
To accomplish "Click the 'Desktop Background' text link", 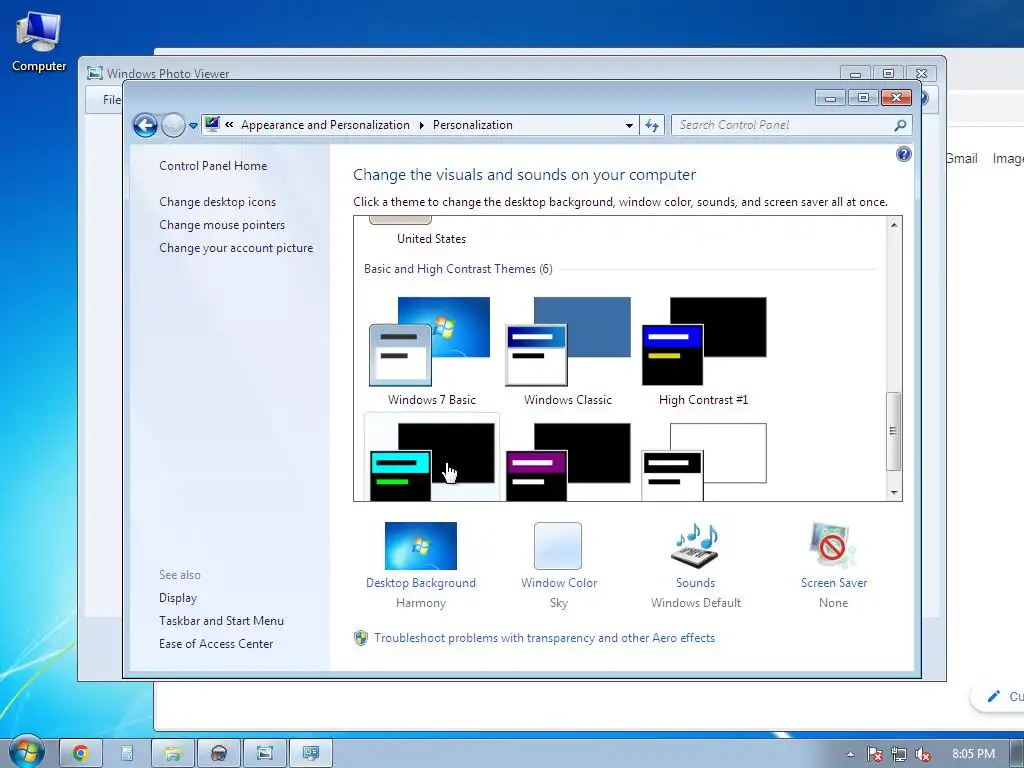I will pyautogui.click(x=421, y=583).
